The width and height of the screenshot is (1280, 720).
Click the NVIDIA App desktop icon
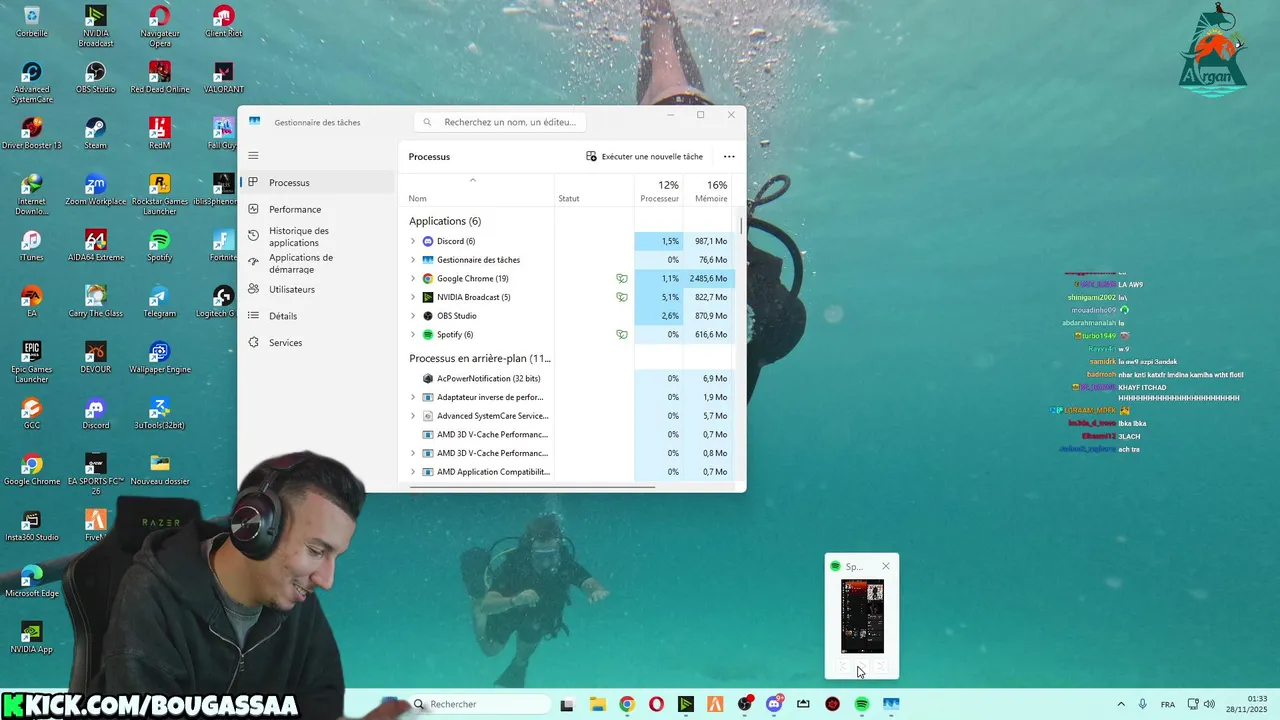[x=31, y=637]
